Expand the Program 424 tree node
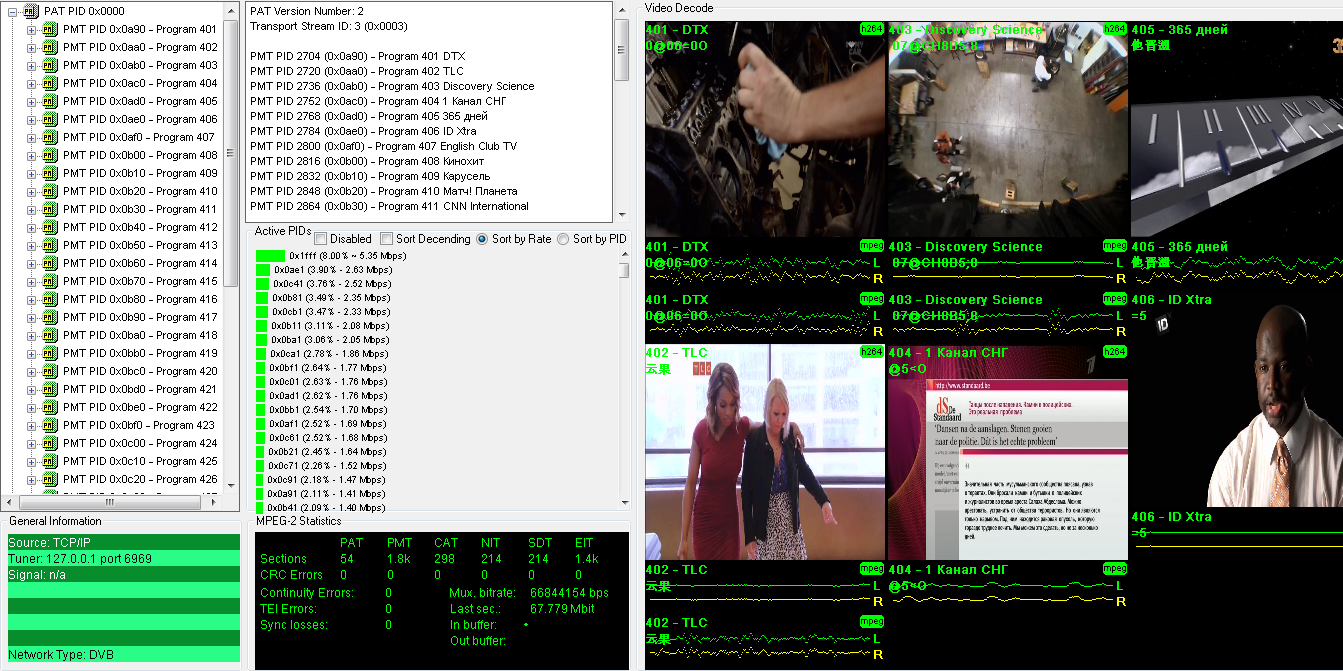The image size is (1343, 671). pyautogui.click(x=31, y=443)
